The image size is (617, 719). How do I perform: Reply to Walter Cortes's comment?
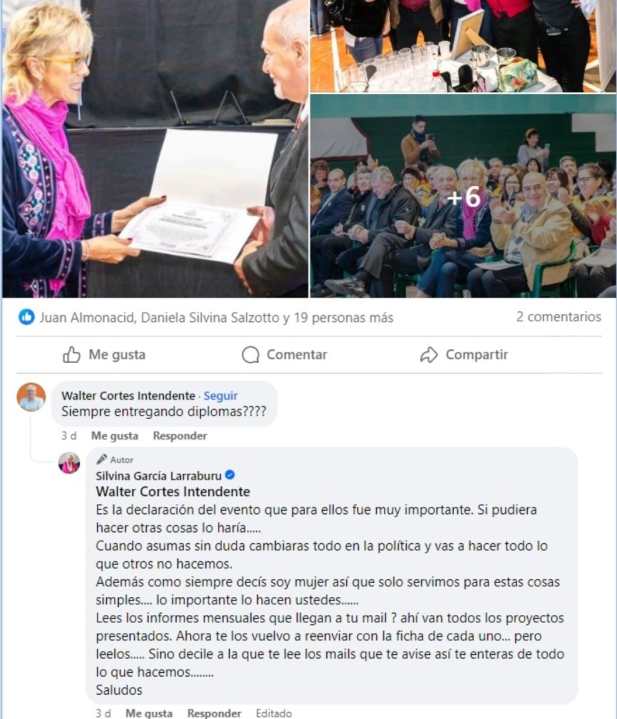tap(180, 436)
